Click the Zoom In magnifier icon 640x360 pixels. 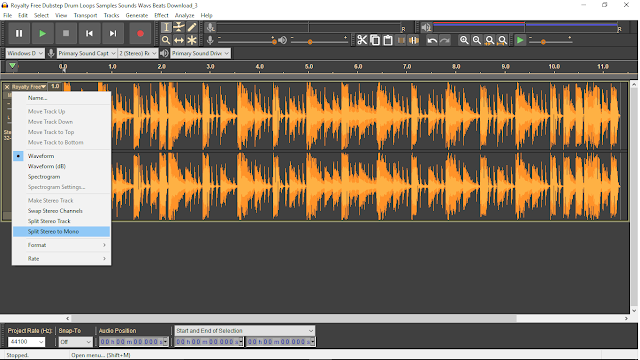point(464,40)
